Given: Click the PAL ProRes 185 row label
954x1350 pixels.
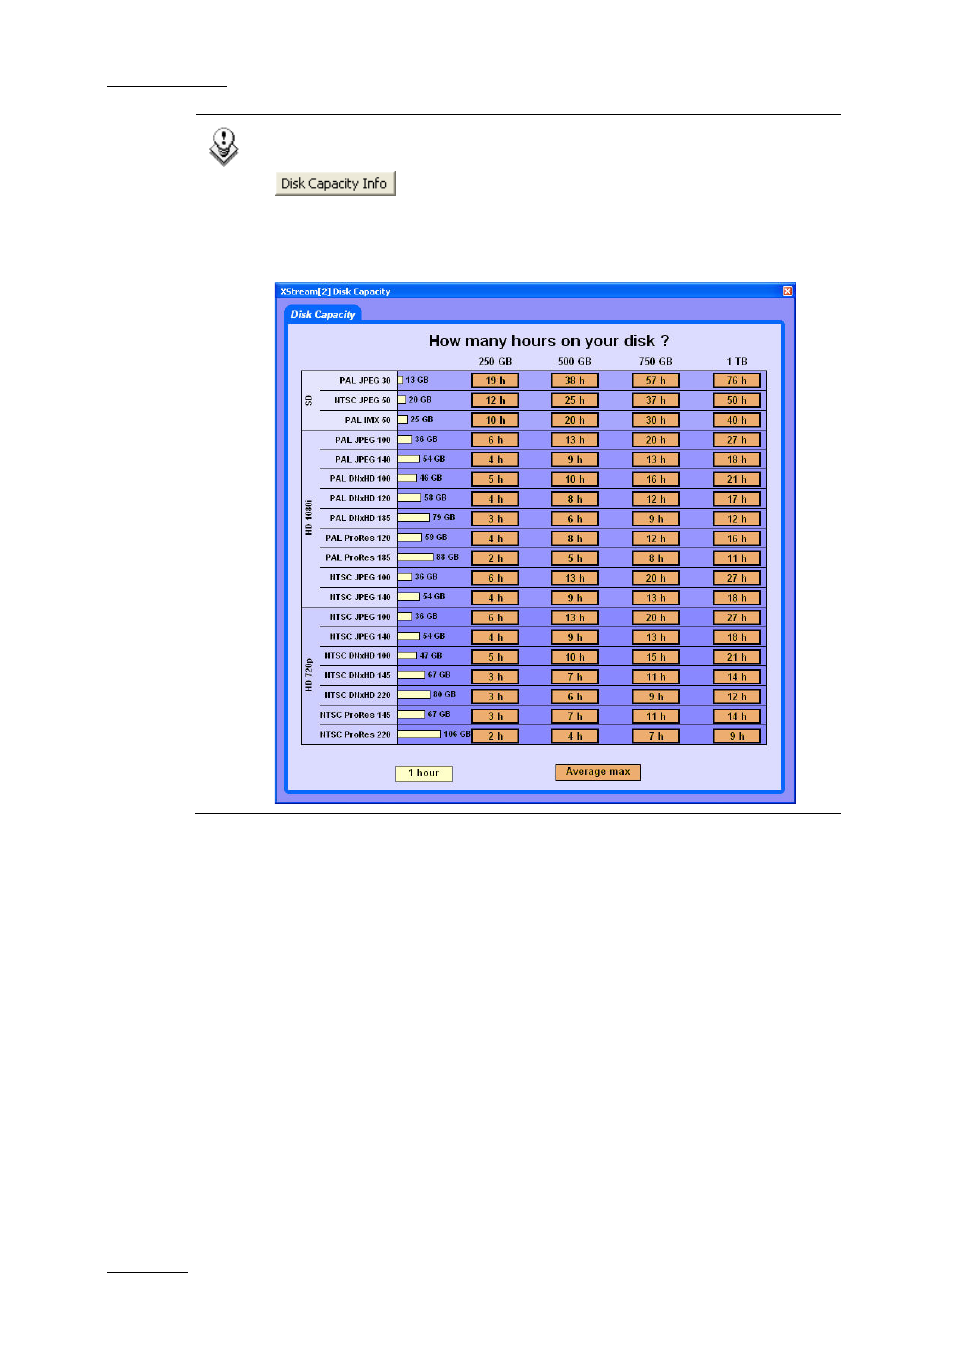Looking at the screenshot, I should click(358, 558).
